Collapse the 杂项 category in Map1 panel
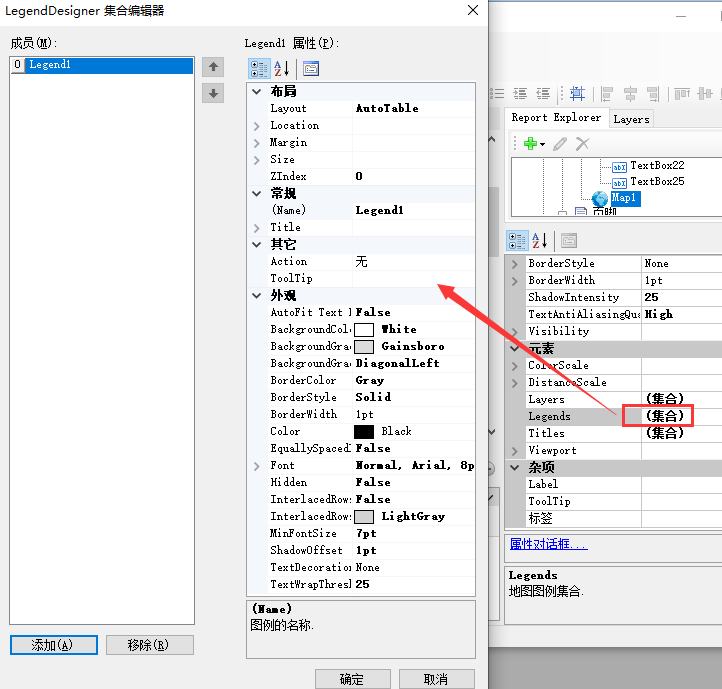722x689 pixels. click(x=515, y=467)
